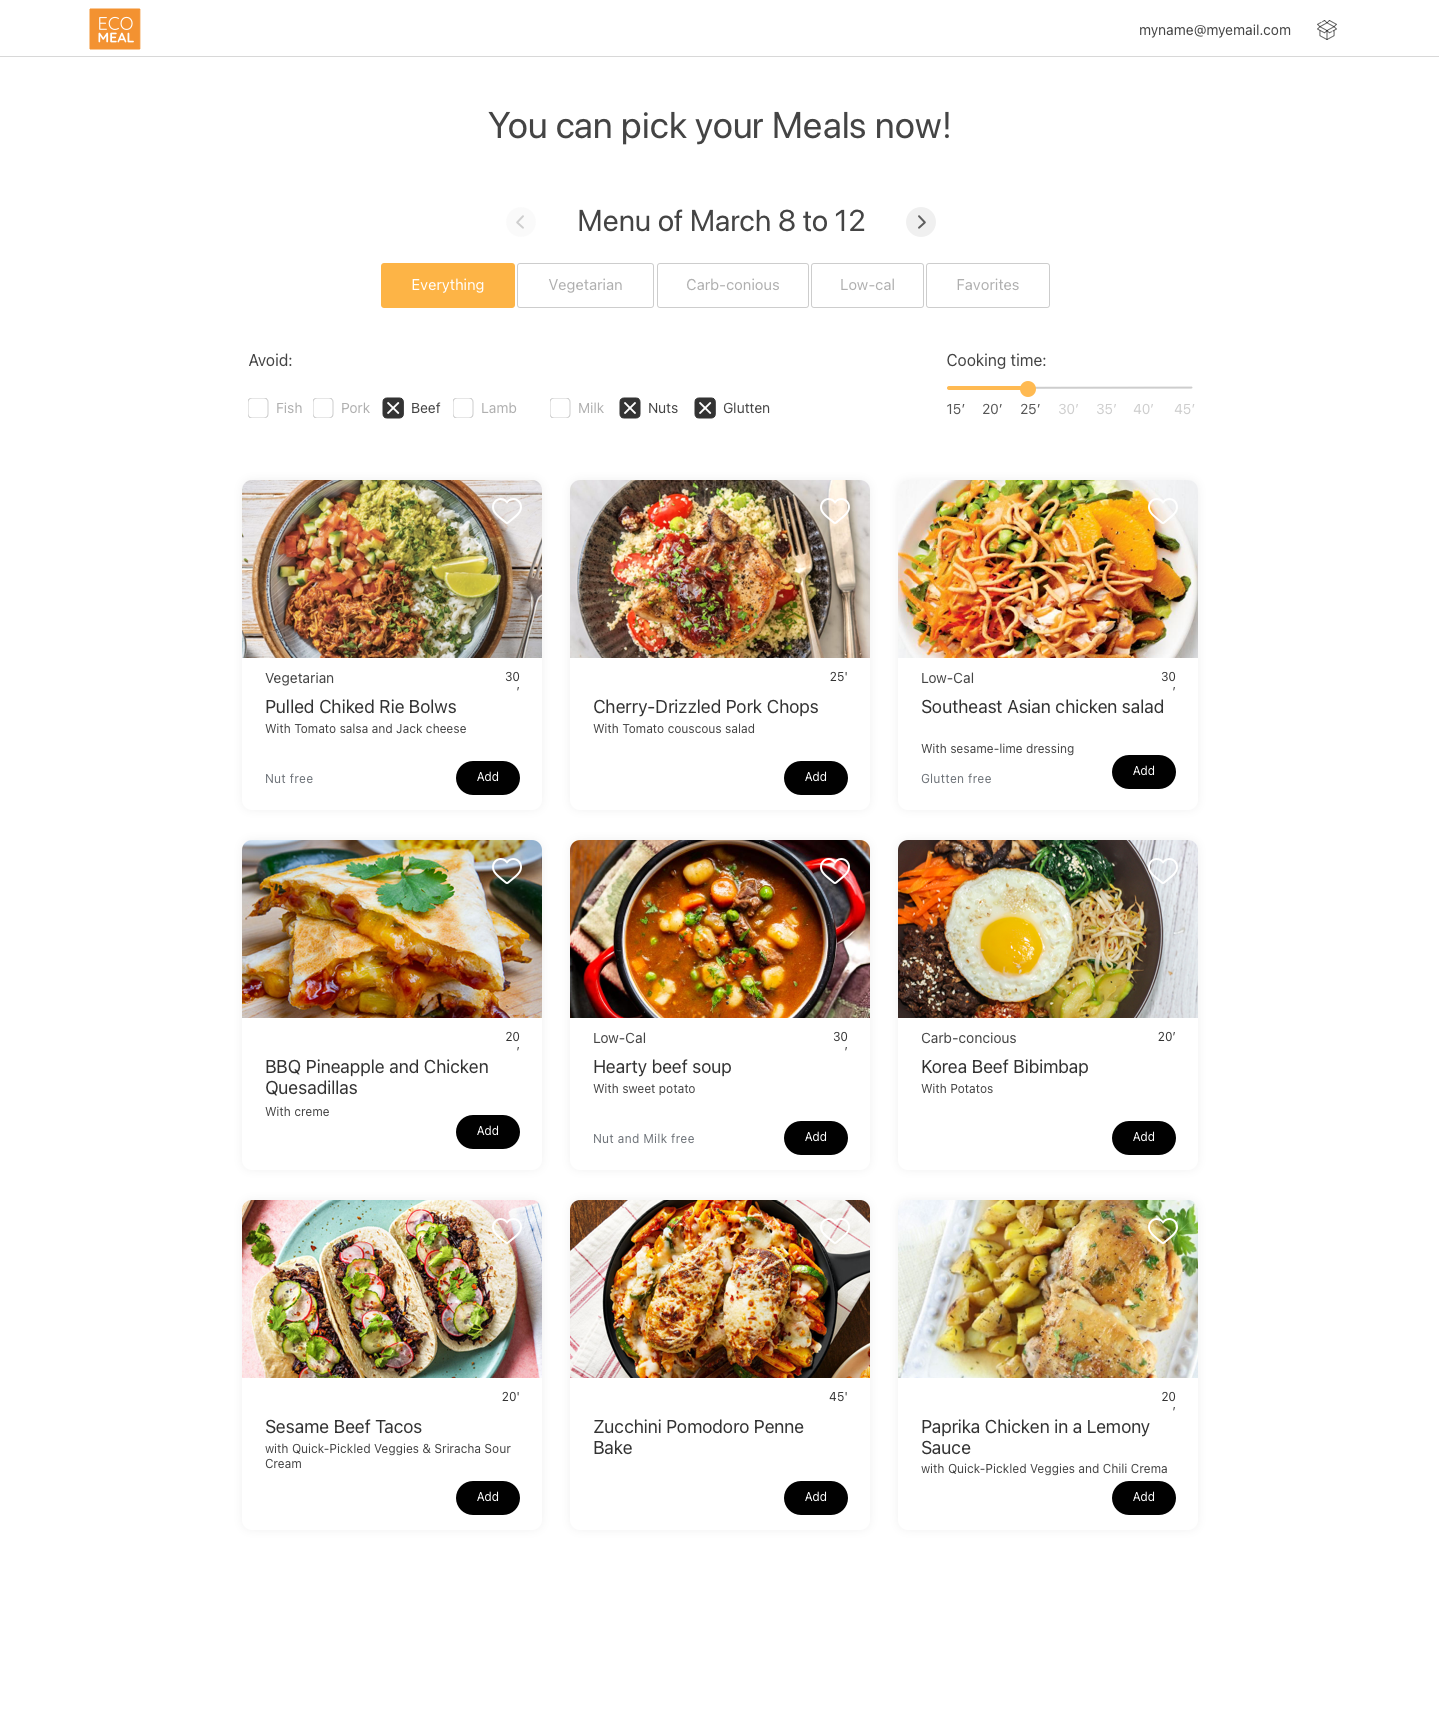Image resolution: width=1439 pixels, height=1718 pixels.
Task: Check the Milk avoid checkbox
Action: [x=560, y=408]
